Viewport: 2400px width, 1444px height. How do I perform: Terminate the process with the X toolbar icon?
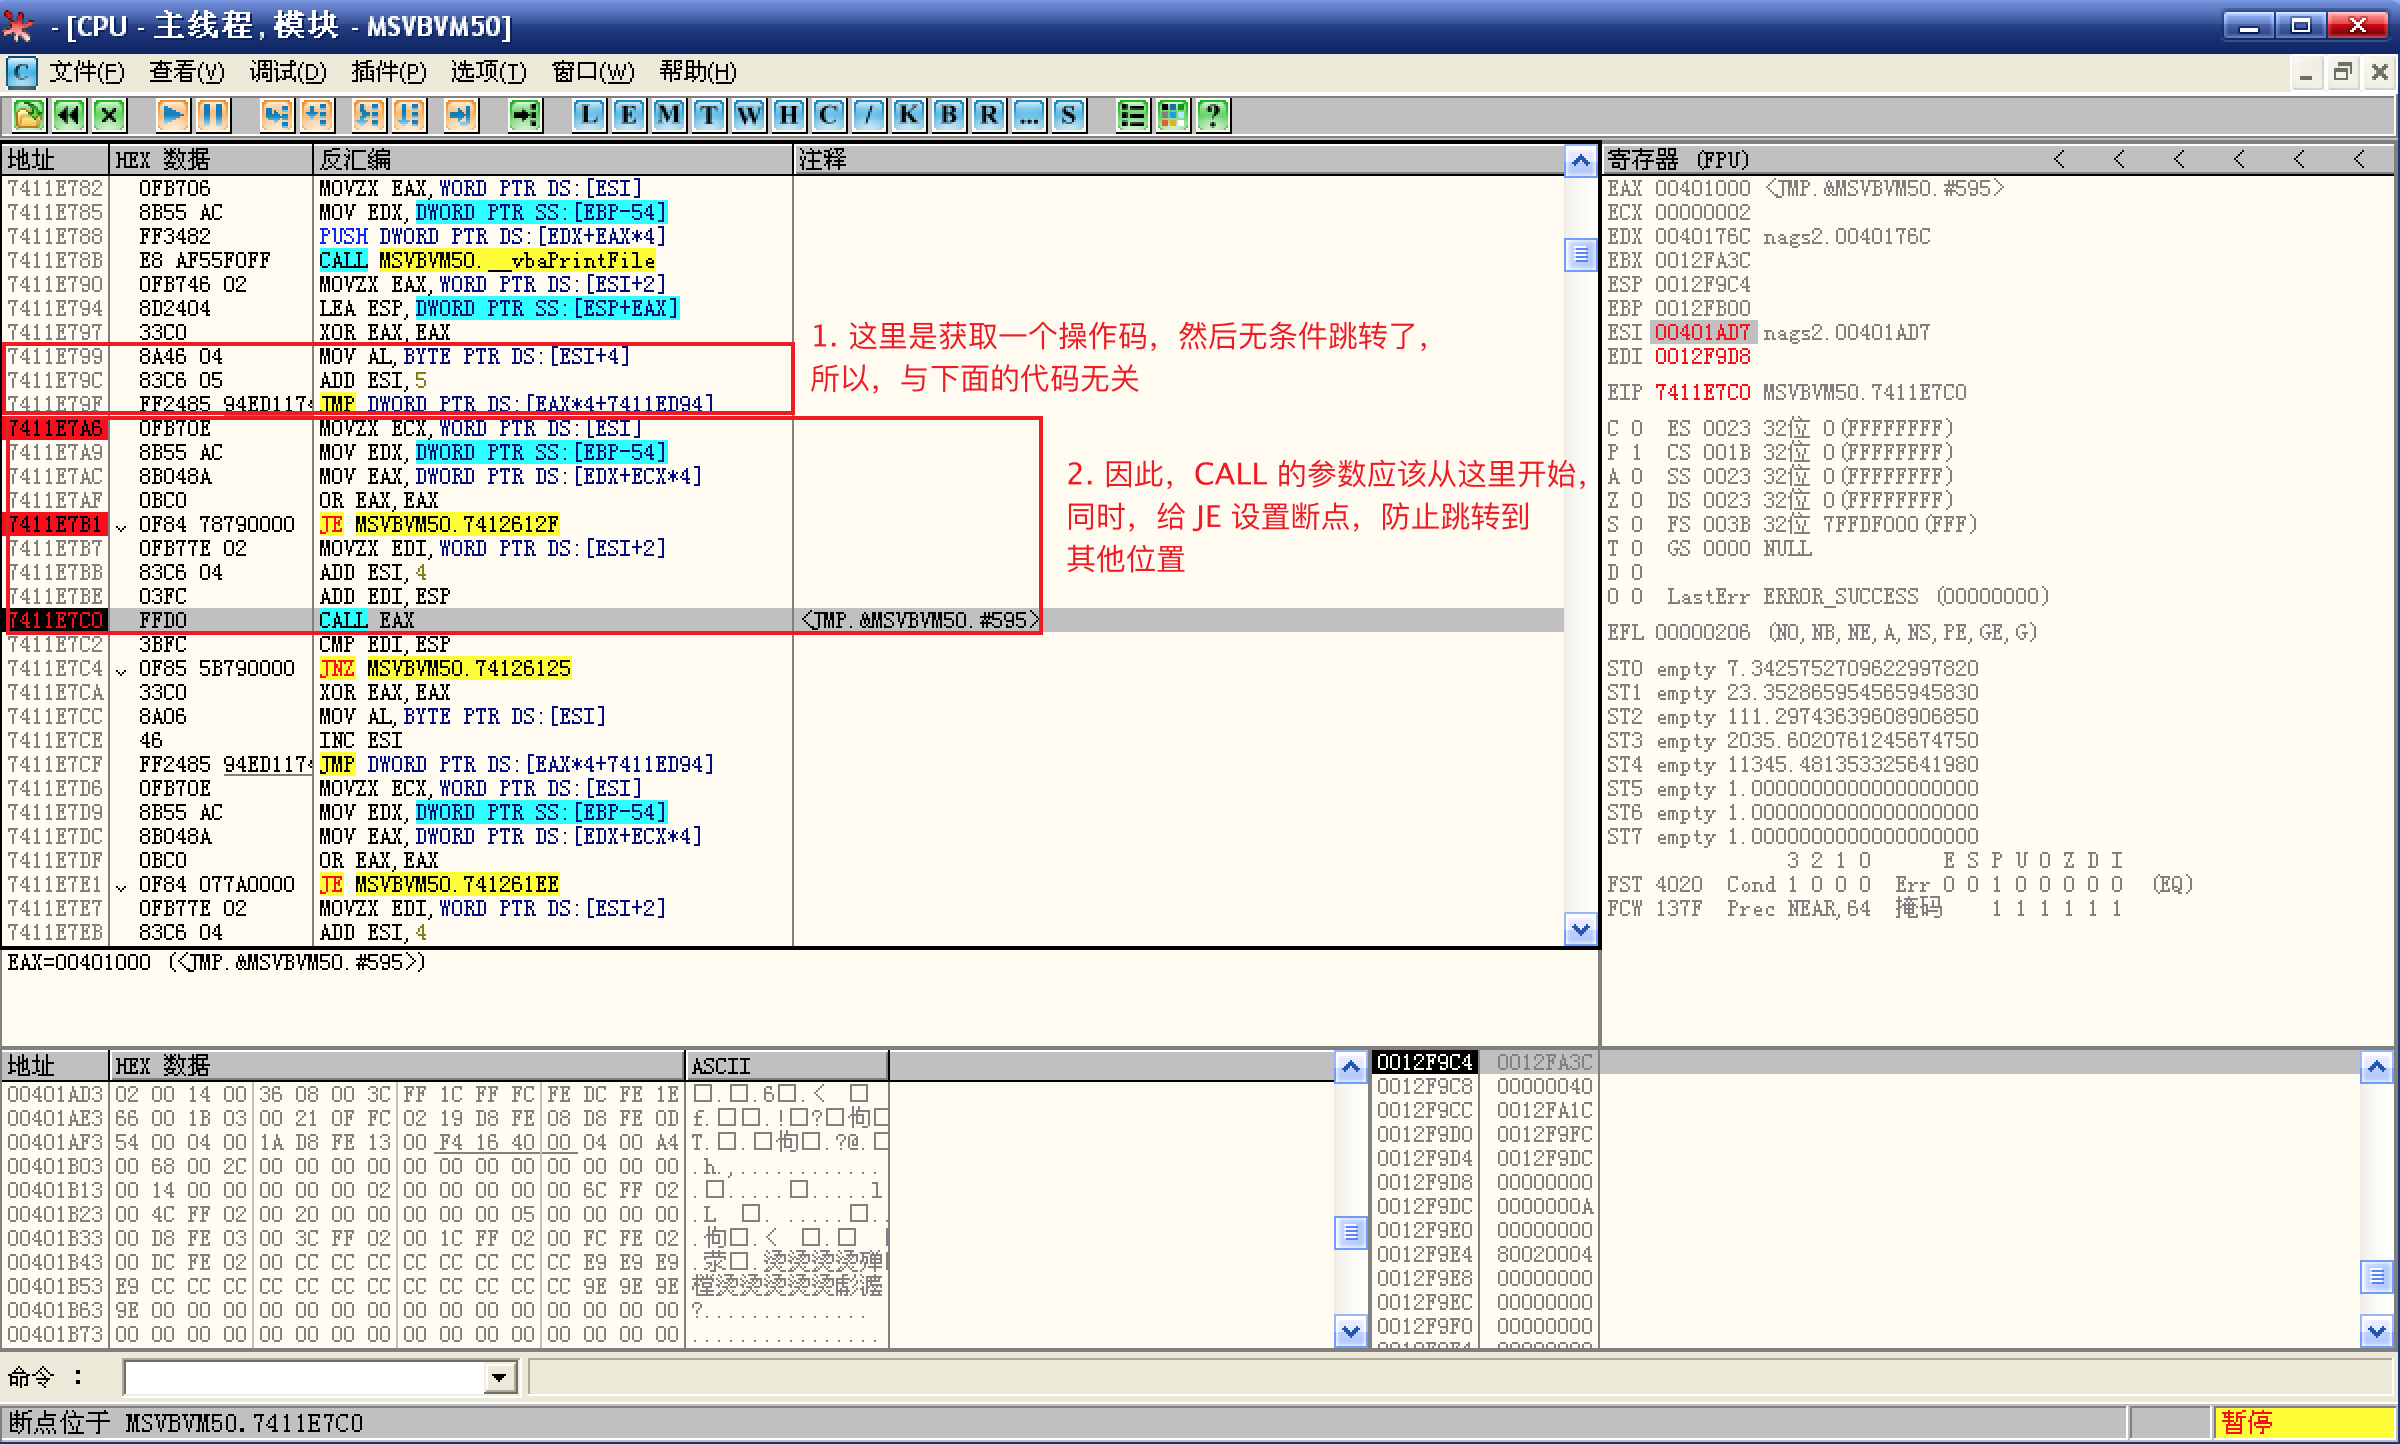(x=107, y=115)
